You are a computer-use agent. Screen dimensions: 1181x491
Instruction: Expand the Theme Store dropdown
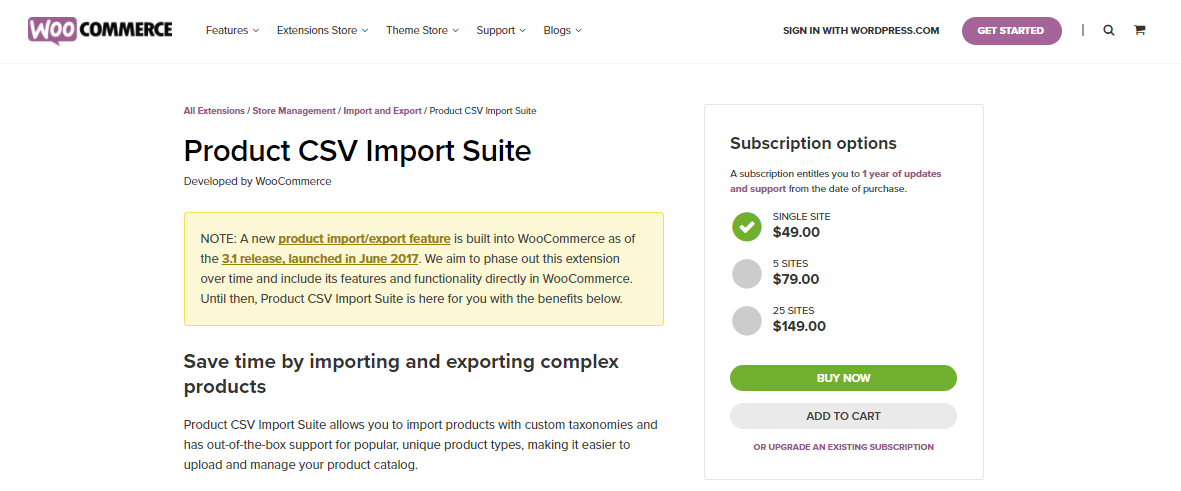[x=422, y=31]
